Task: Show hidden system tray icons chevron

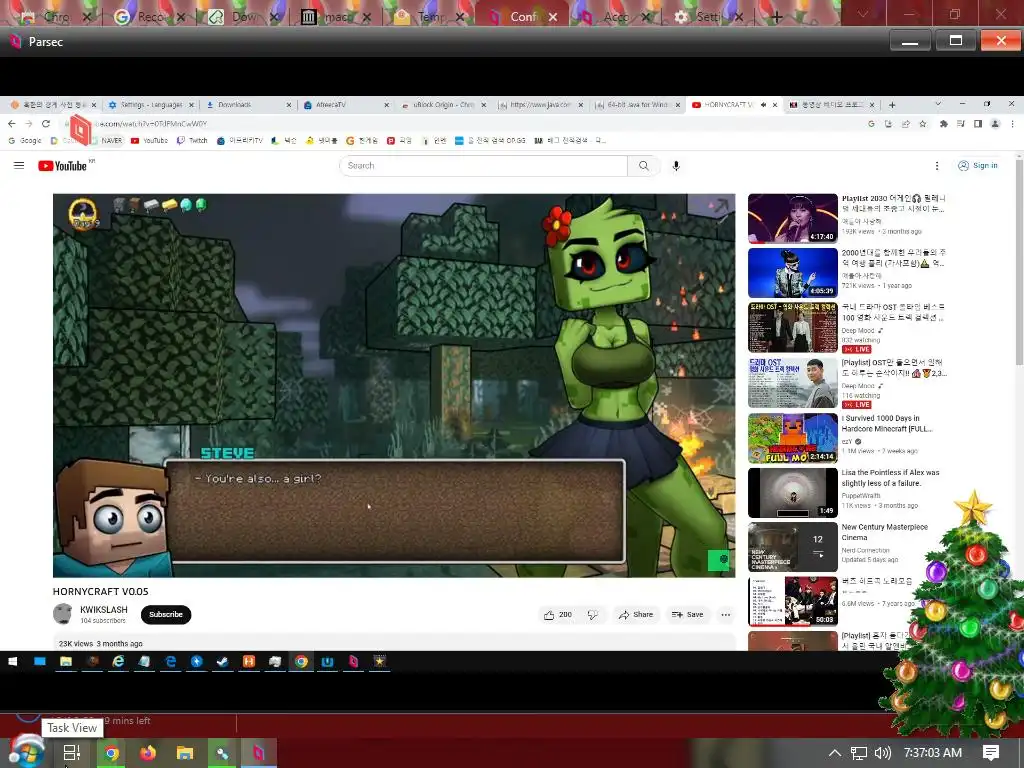Action: (835, 753)
